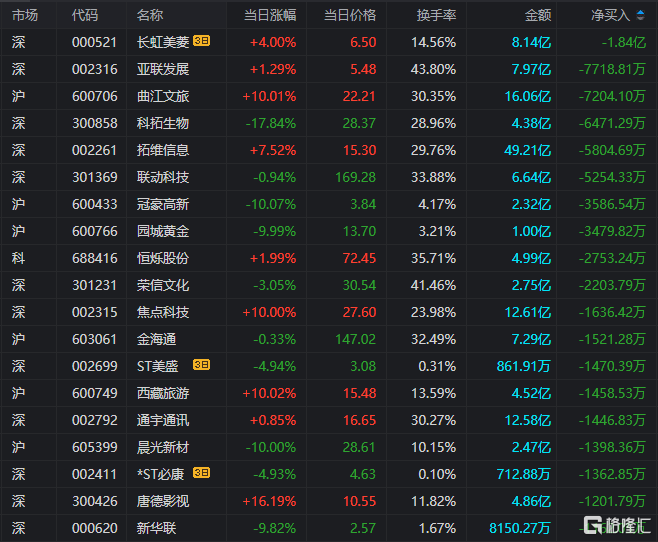Open stock 新华联

pos(157,528)
